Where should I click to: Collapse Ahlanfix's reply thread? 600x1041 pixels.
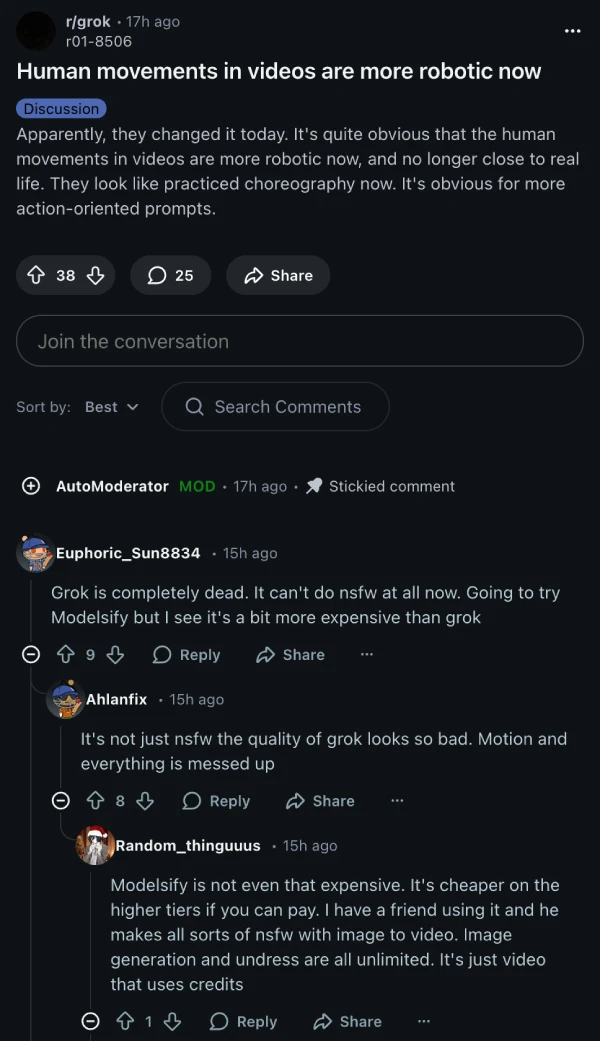61,801
